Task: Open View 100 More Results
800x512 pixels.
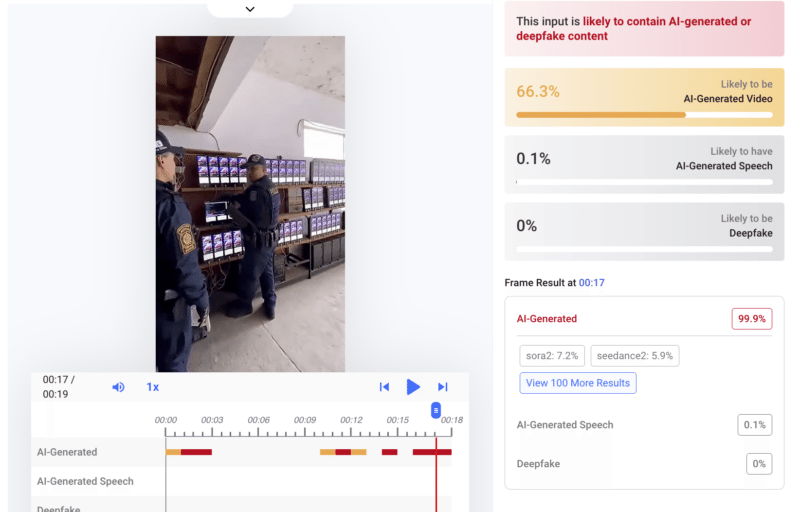Action: click(578, 383)
